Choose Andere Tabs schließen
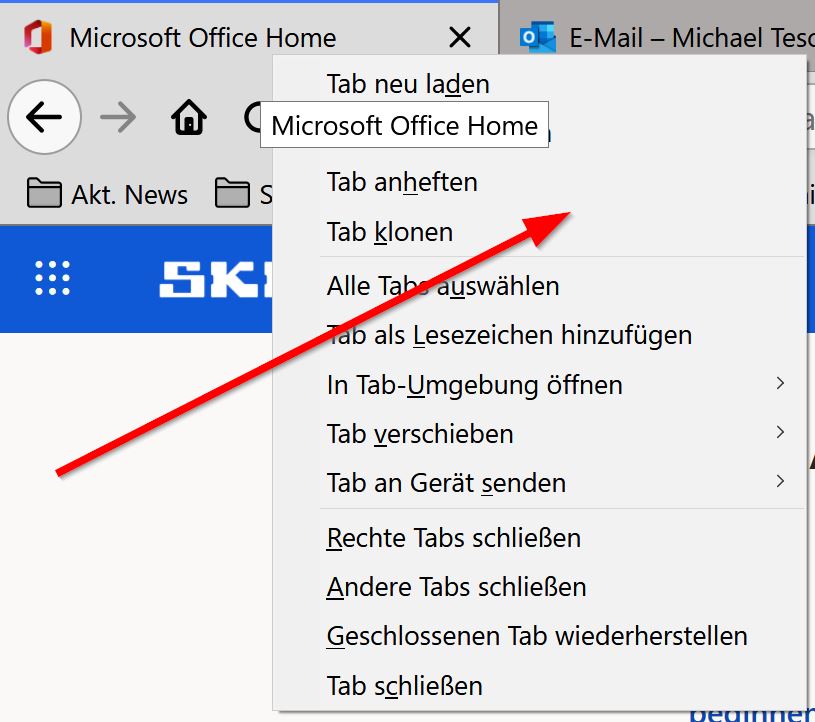The height and width of the screenshot is (722, 815). 456,587
